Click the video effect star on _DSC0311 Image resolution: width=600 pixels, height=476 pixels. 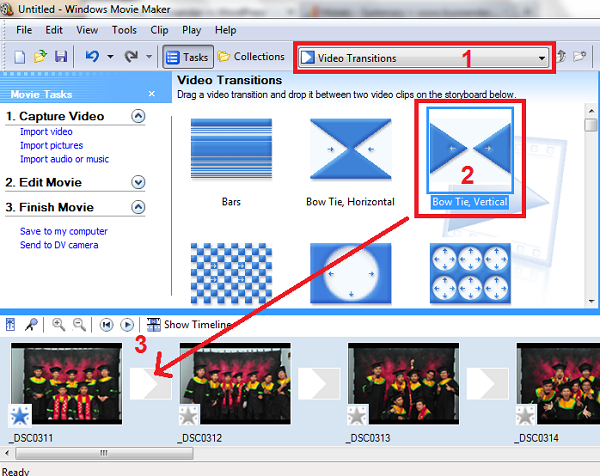coord(20,416)
